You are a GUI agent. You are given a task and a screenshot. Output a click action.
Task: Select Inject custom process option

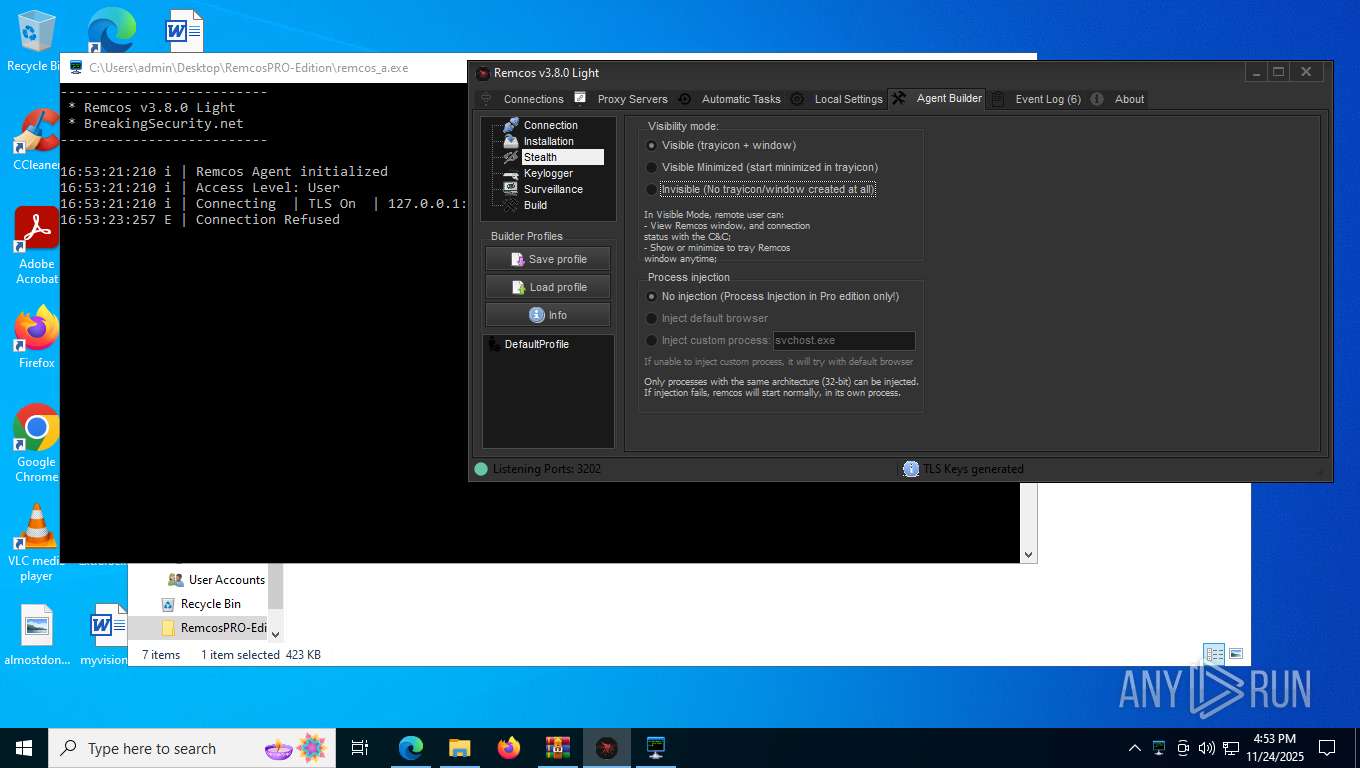[x=708, y=340]
